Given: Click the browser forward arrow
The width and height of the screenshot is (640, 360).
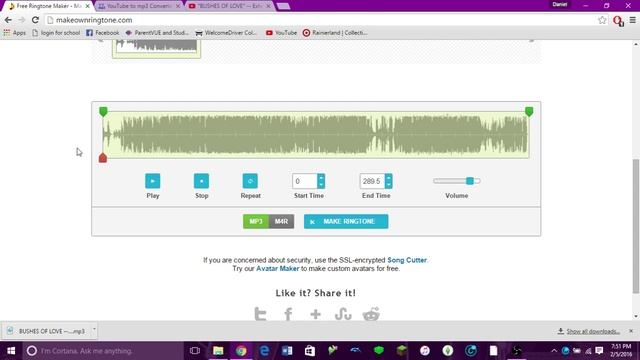Looking at the screenshot, I should pos(22,20).
